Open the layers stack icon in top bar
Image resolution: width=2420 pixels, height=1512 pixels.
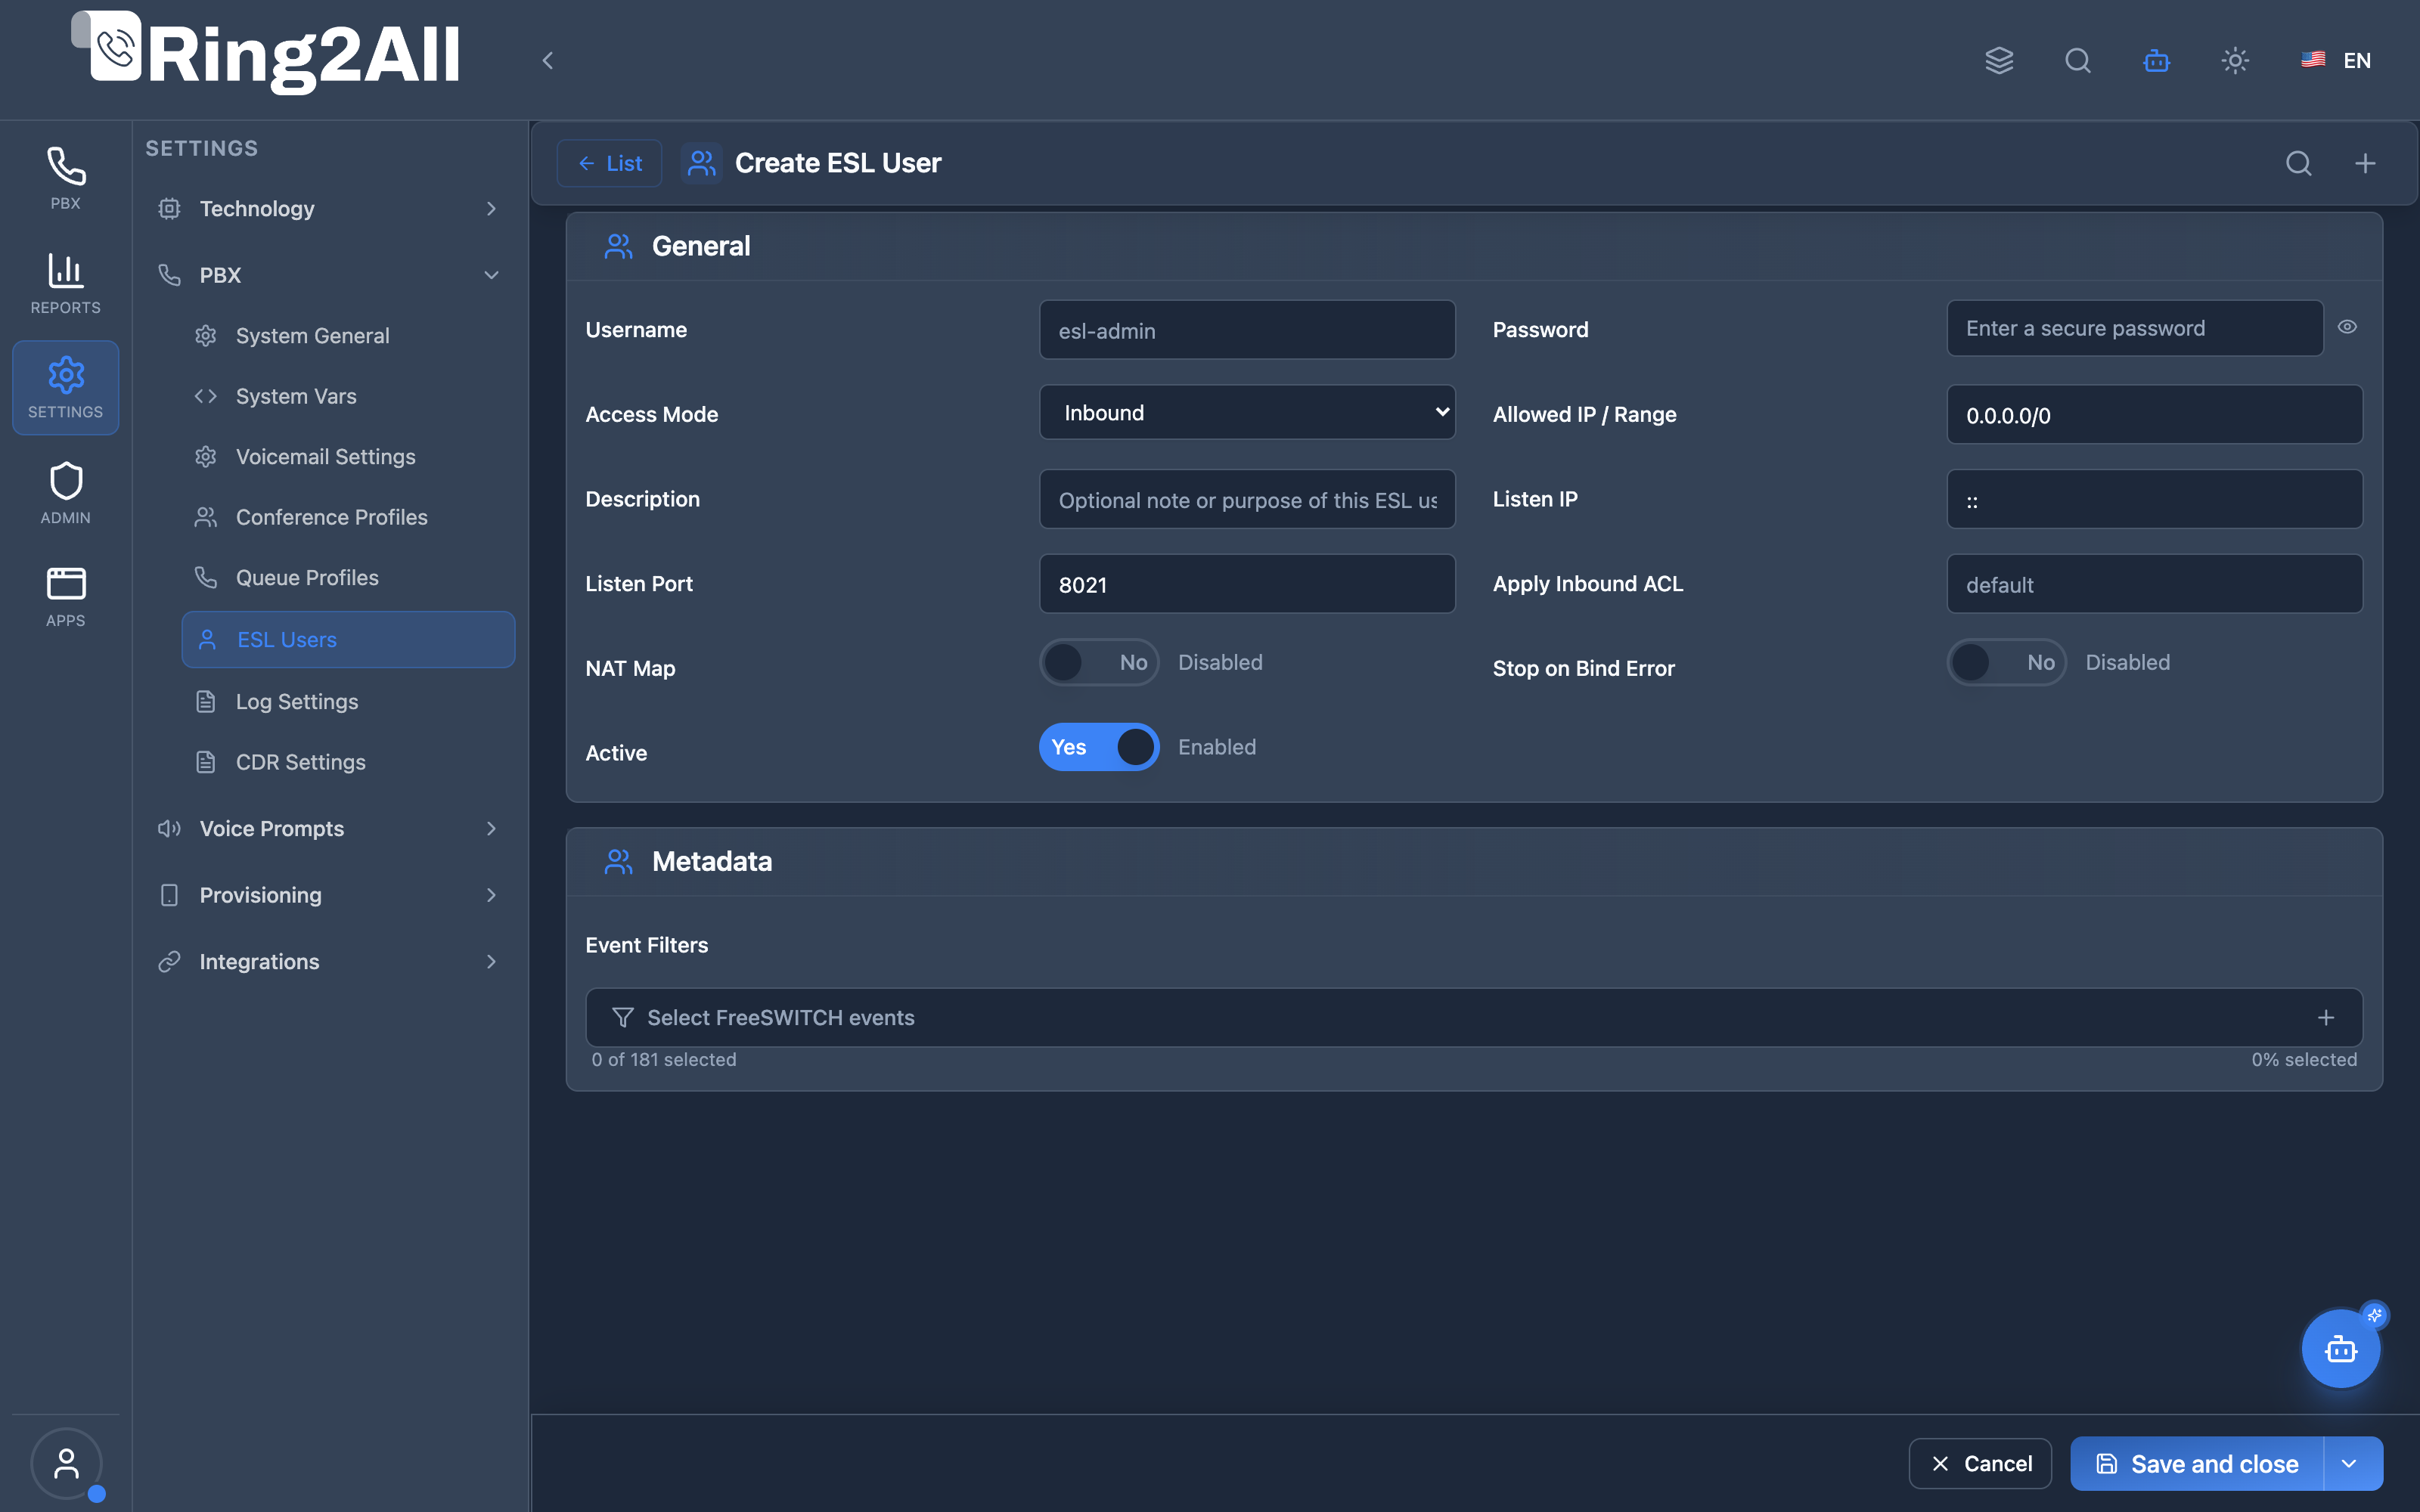pos(1999,60)
